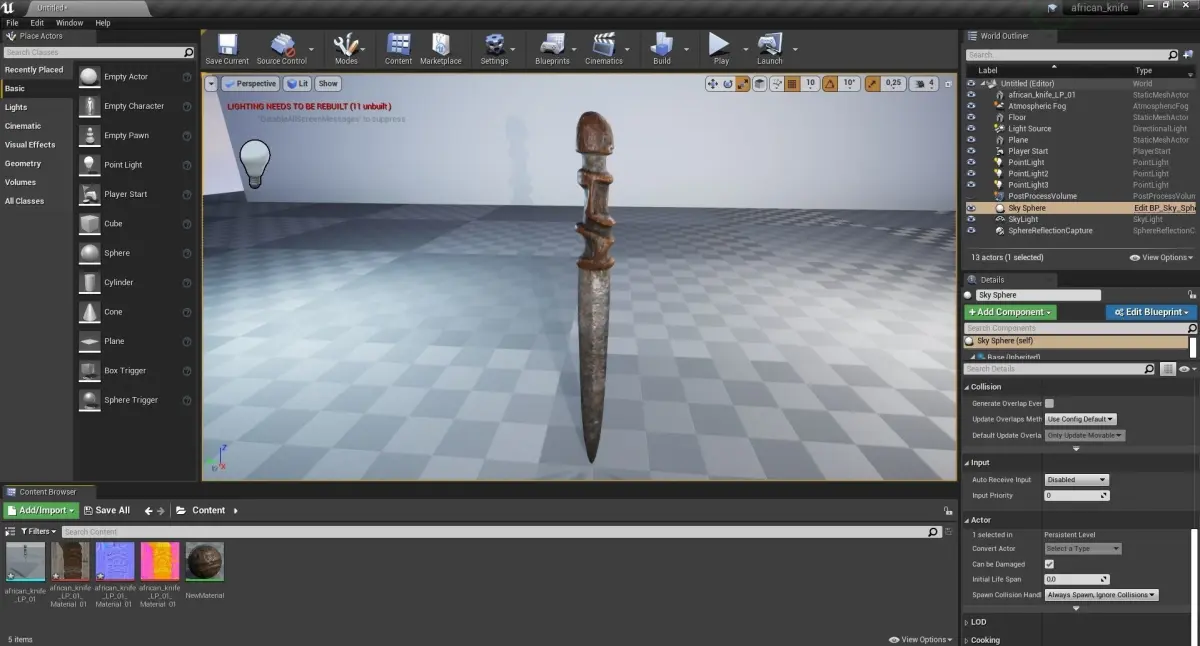Viewport: 1200px width, 646px height.
Task: Open Spawn Collision Handling dropdown
Action: (x=1101, y=595)
